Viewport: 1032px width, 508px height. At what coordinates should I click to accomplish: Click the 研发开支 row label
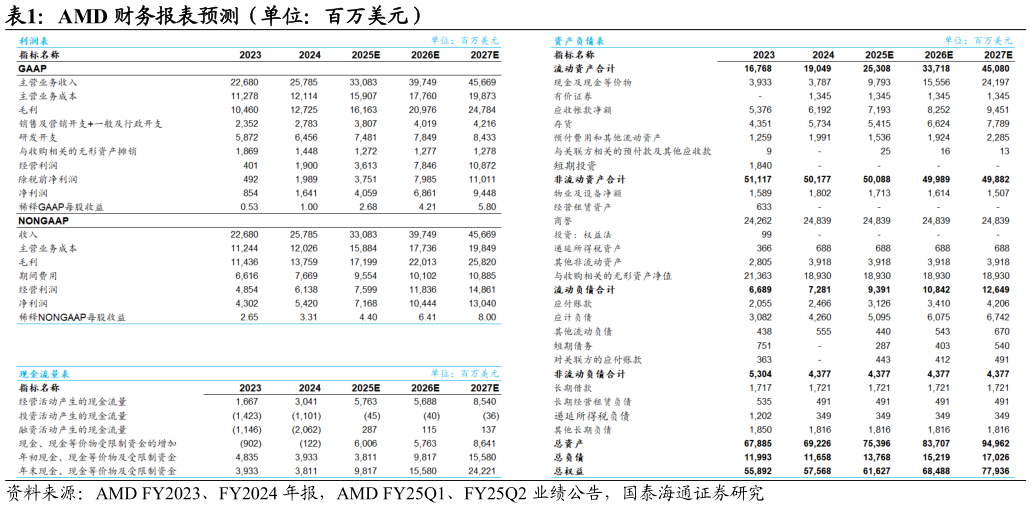click(41, 137)
